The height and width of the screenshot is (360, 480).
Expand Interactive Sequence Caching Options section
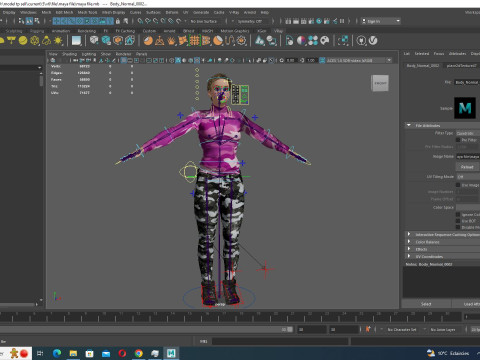[443, 234]
